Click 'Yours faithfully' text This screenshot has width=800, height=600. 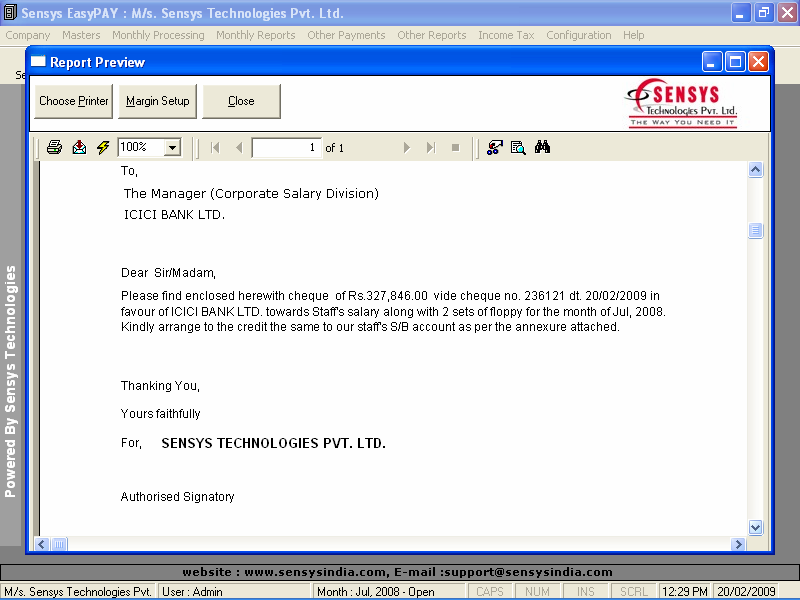tap(160, 414)
